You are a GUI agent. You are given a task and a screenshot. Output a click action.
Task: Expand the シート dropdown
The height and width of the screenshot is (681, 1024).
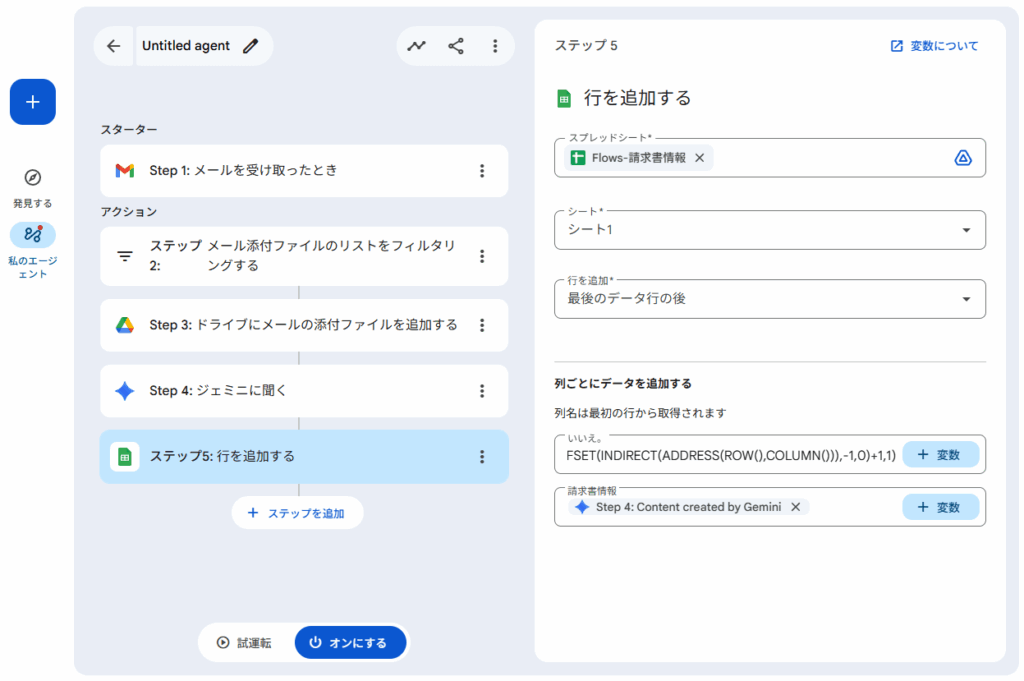click(965, 230)
